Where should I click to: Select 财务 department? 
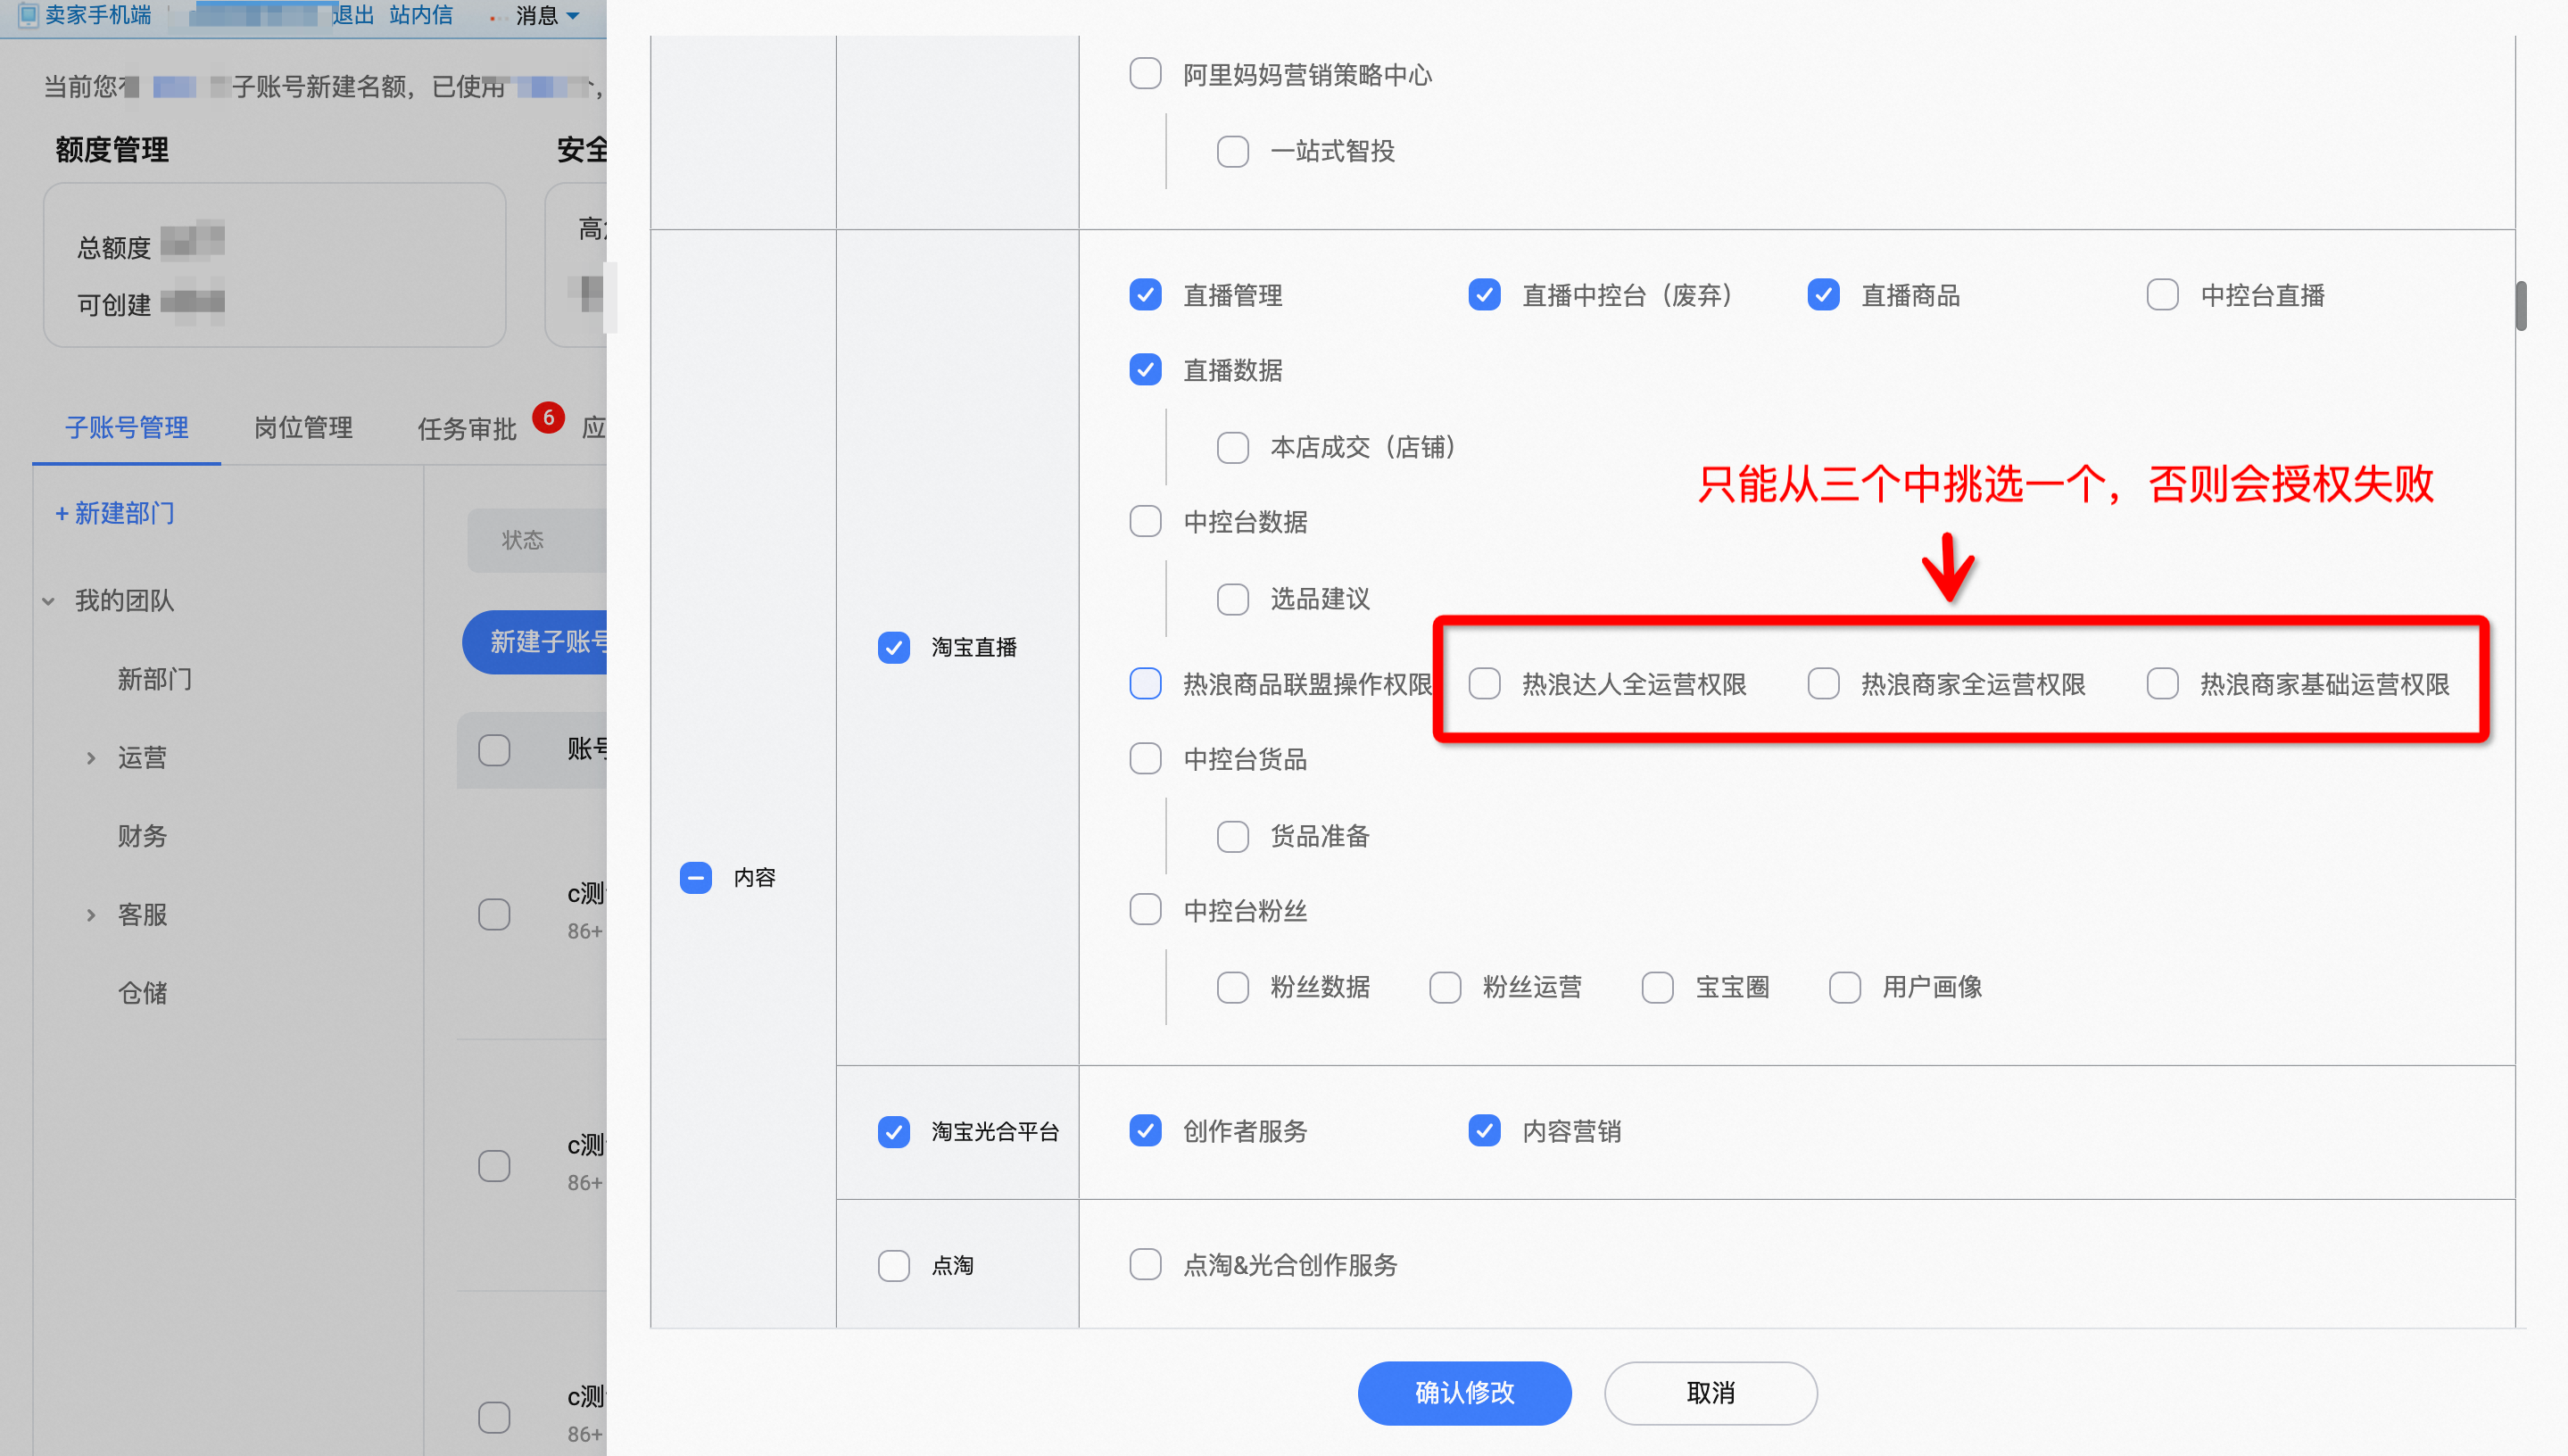click(x=142, y=836)
